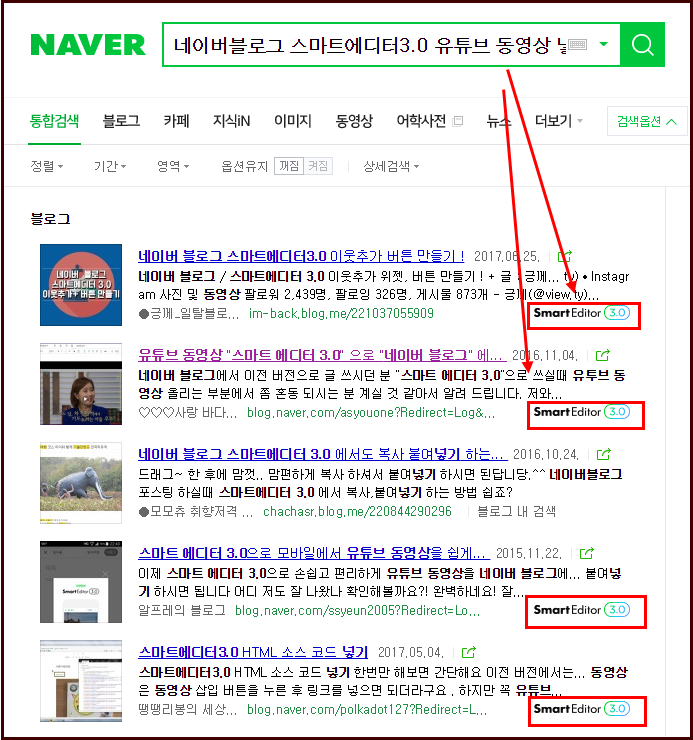Expand the search autocomplete arrow
693x740 pixels.
(x=603, y=44)
